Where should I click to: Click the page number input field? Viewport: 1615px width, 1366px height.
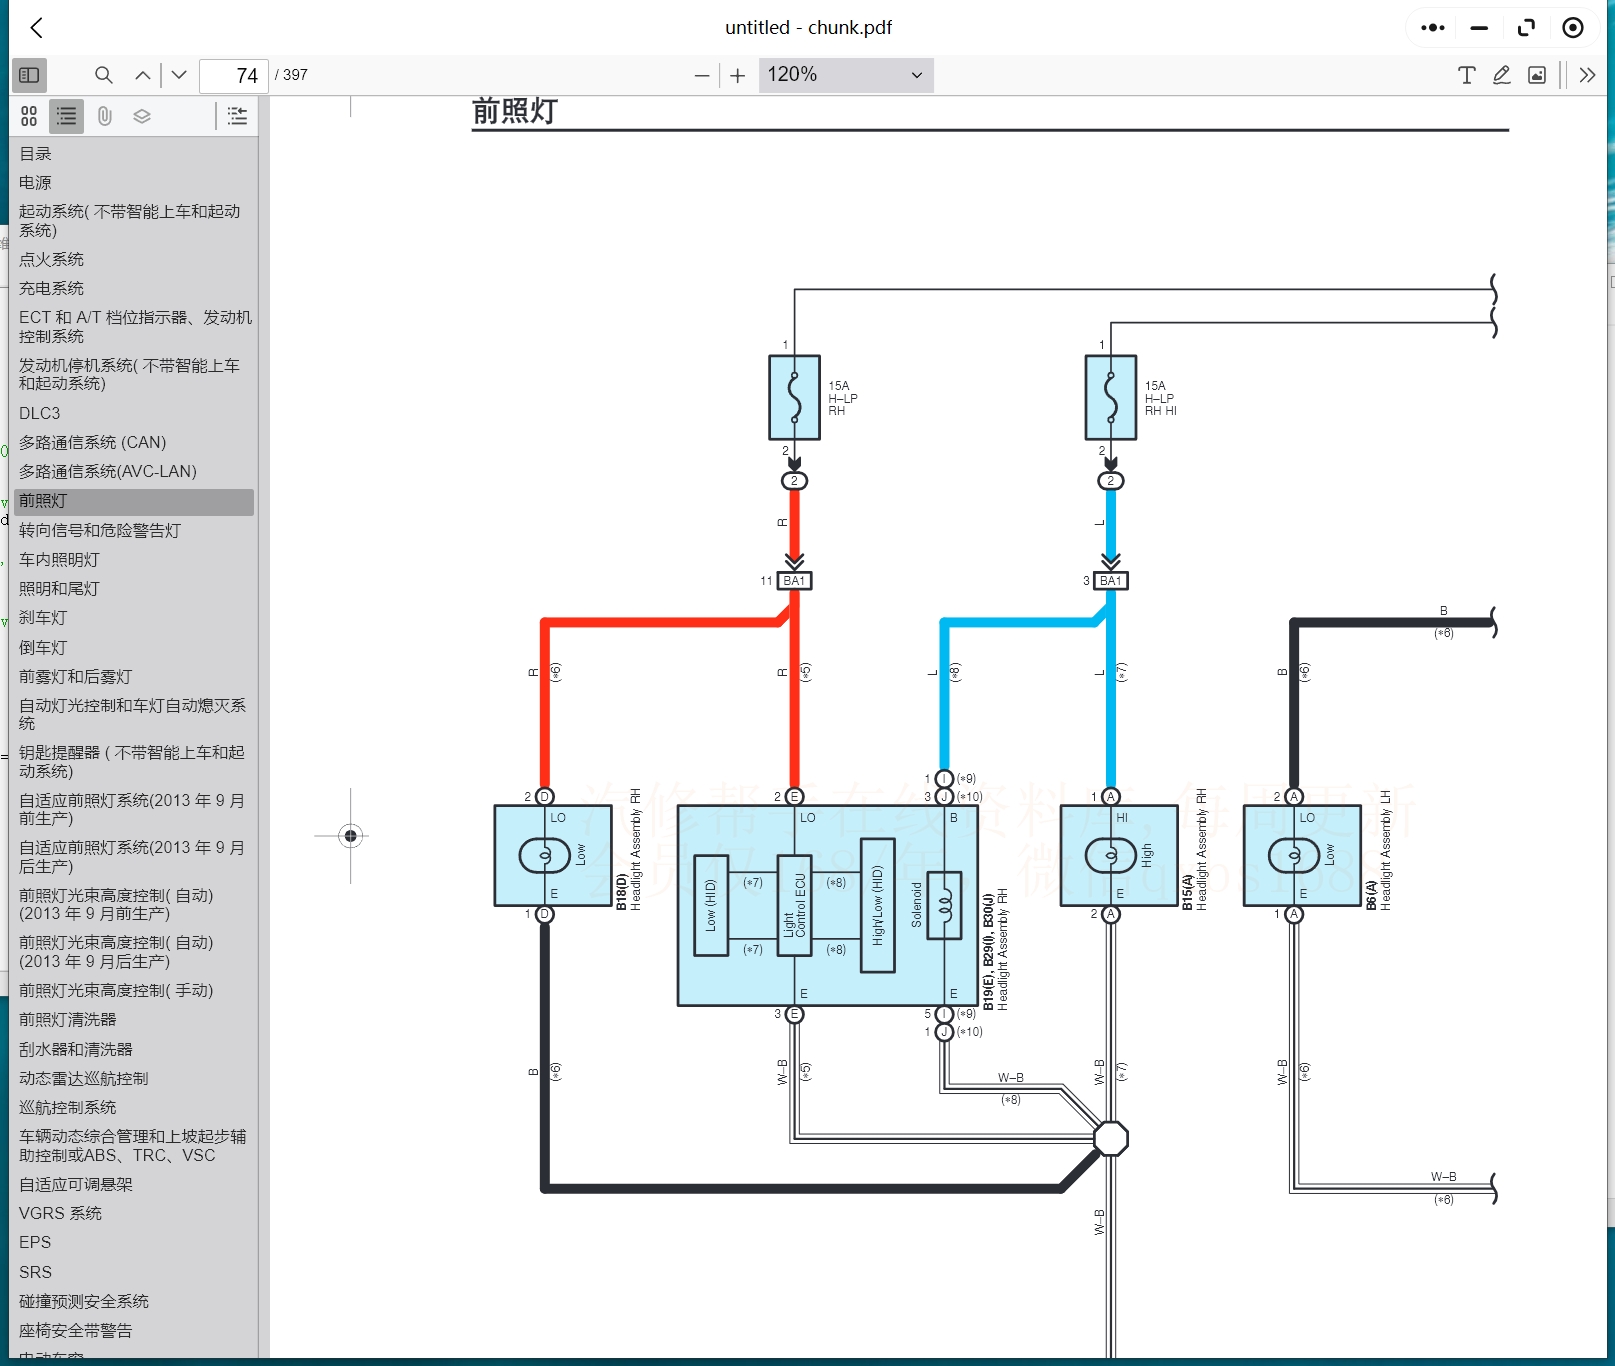tap(234, 76)
